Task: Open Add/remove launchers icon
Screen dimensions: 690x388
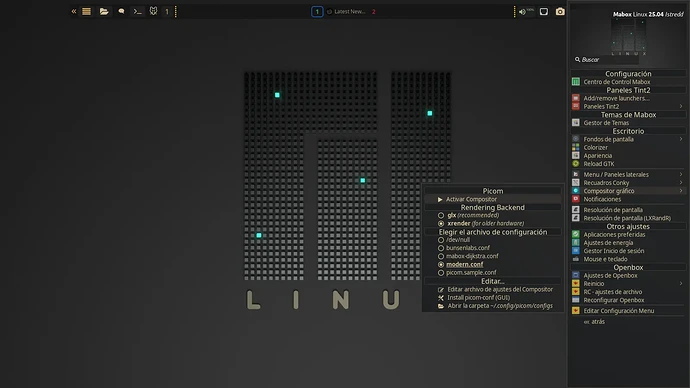Action: pyautogui.click(x=576, y=98)
